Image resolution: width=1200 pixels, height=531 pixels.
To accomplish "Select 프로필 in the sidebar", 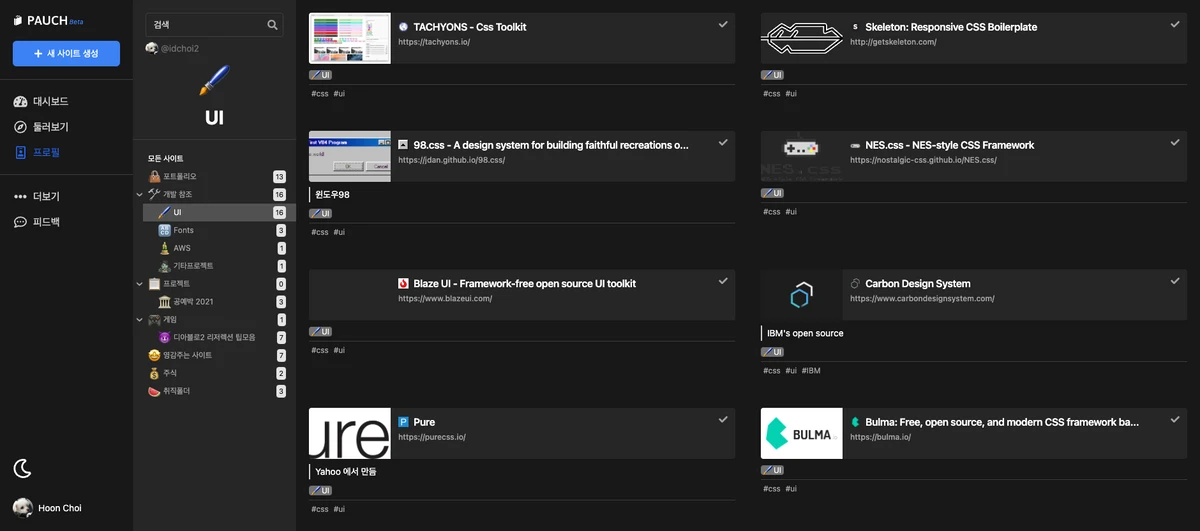I will pos(37,153).
